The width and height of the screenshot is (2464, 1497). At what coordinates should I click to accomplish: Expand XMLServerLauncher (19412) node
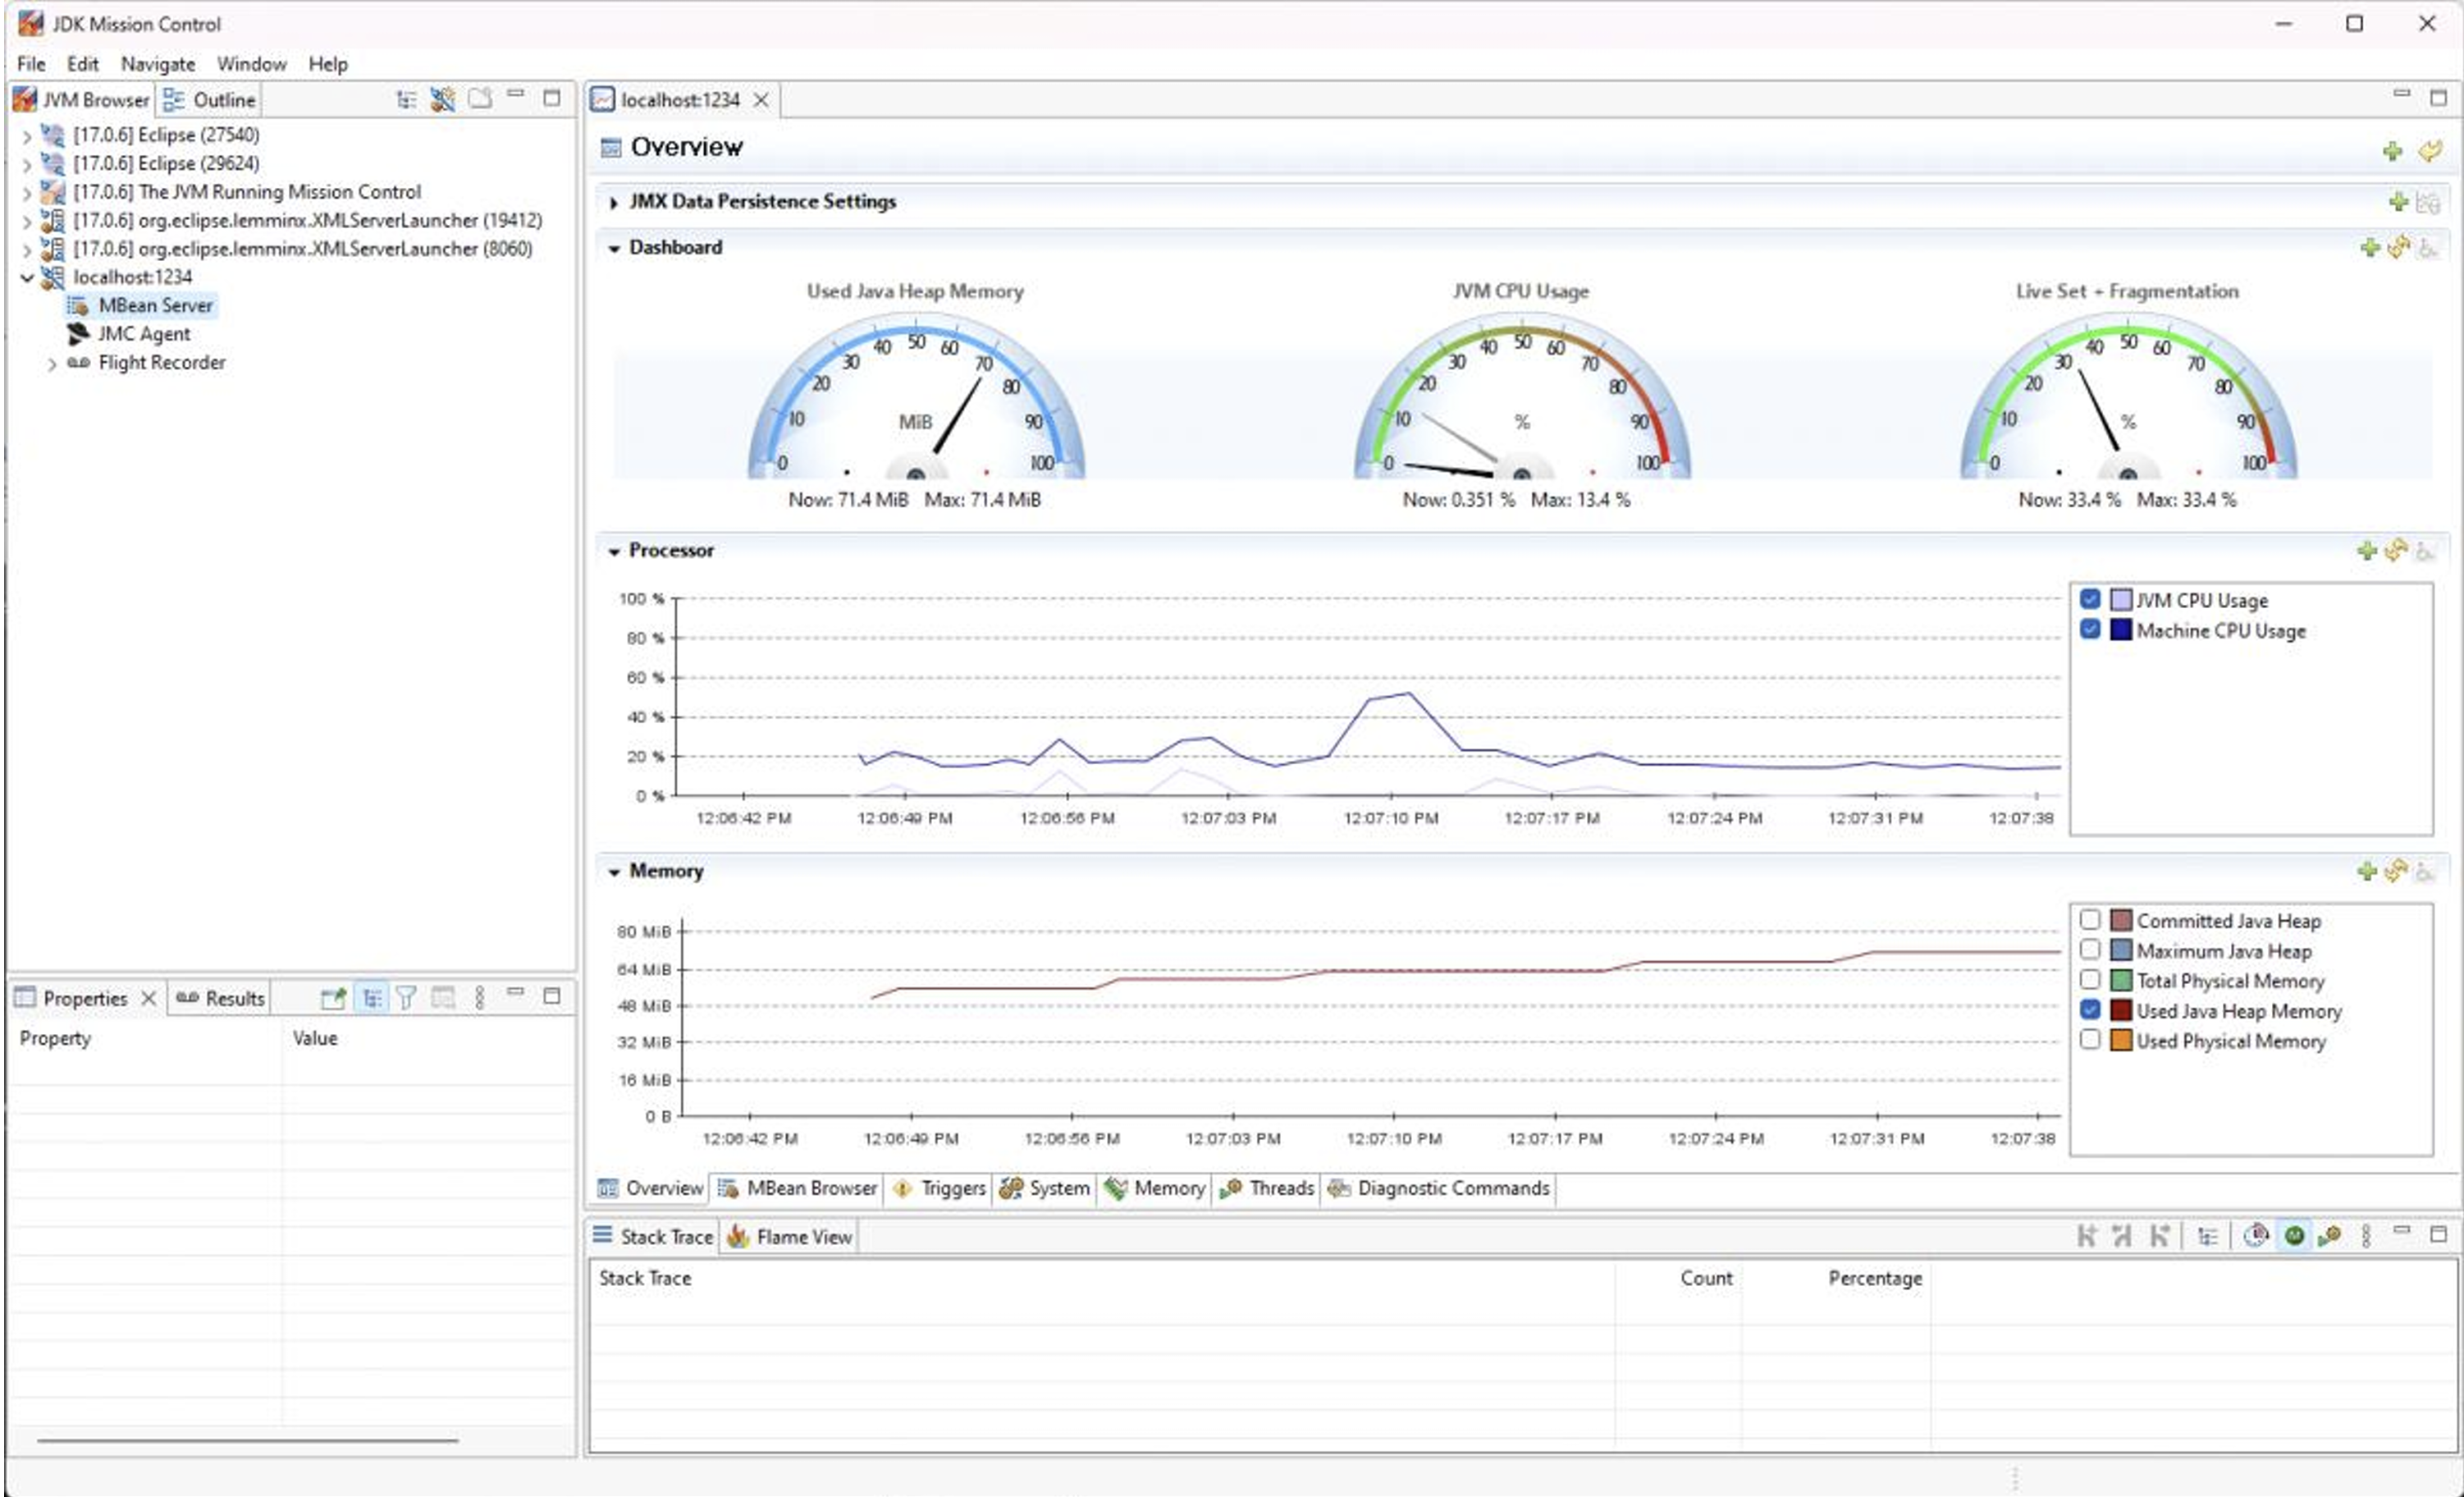tap(27, 221)
